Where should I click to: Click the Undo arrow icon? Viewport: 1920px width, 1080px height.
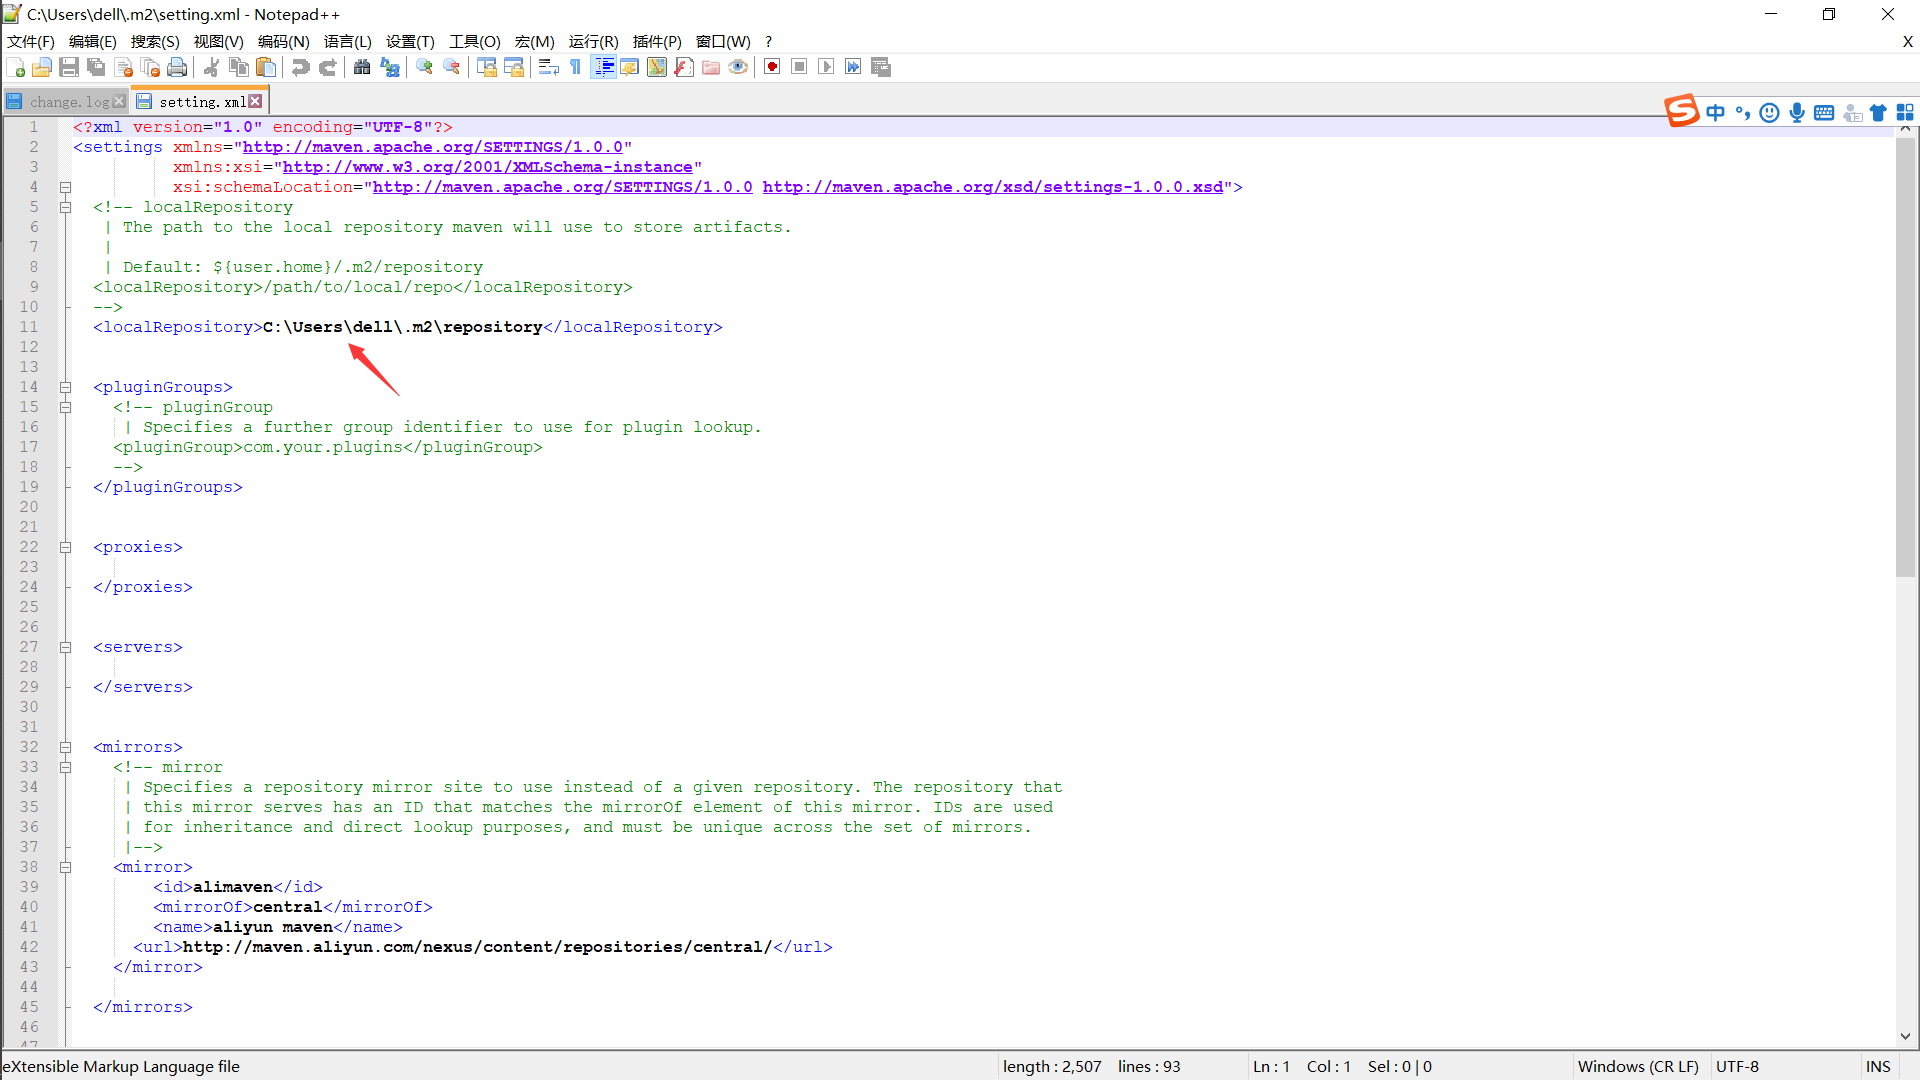(x=300, y=67)
